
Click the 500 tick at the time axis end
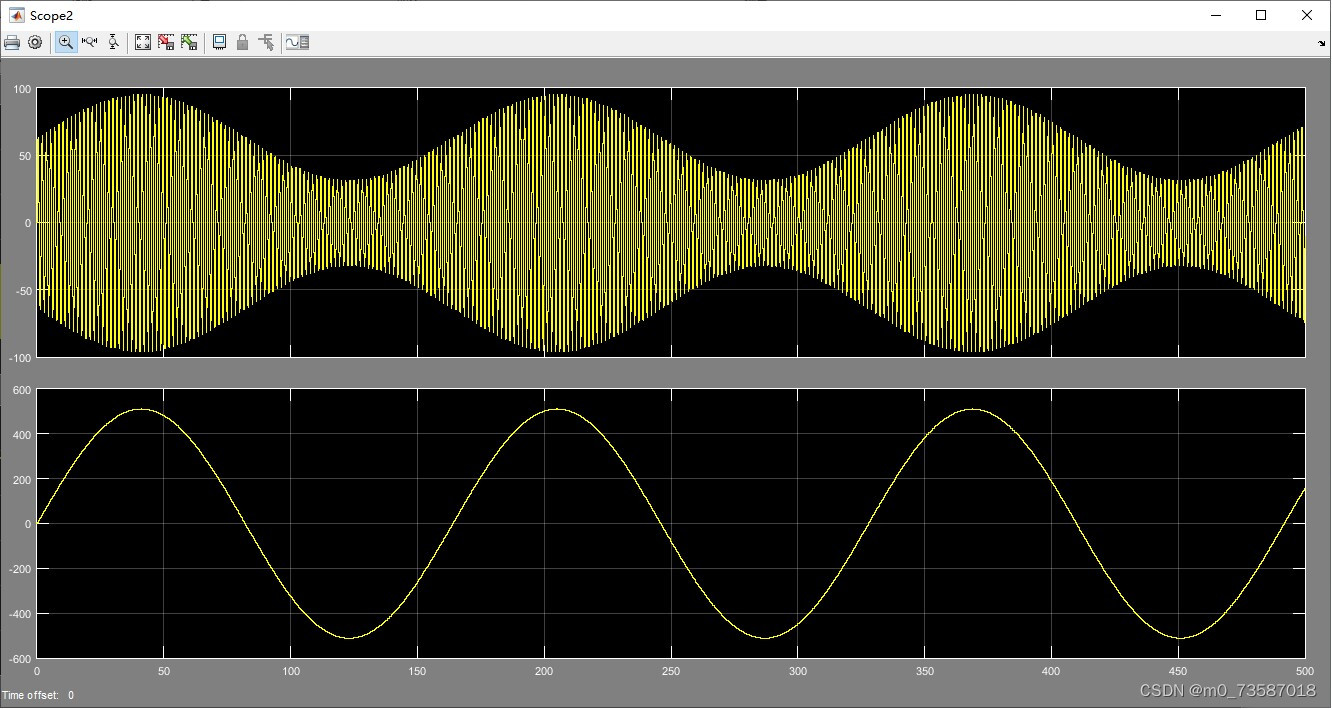coord(1303,671)
